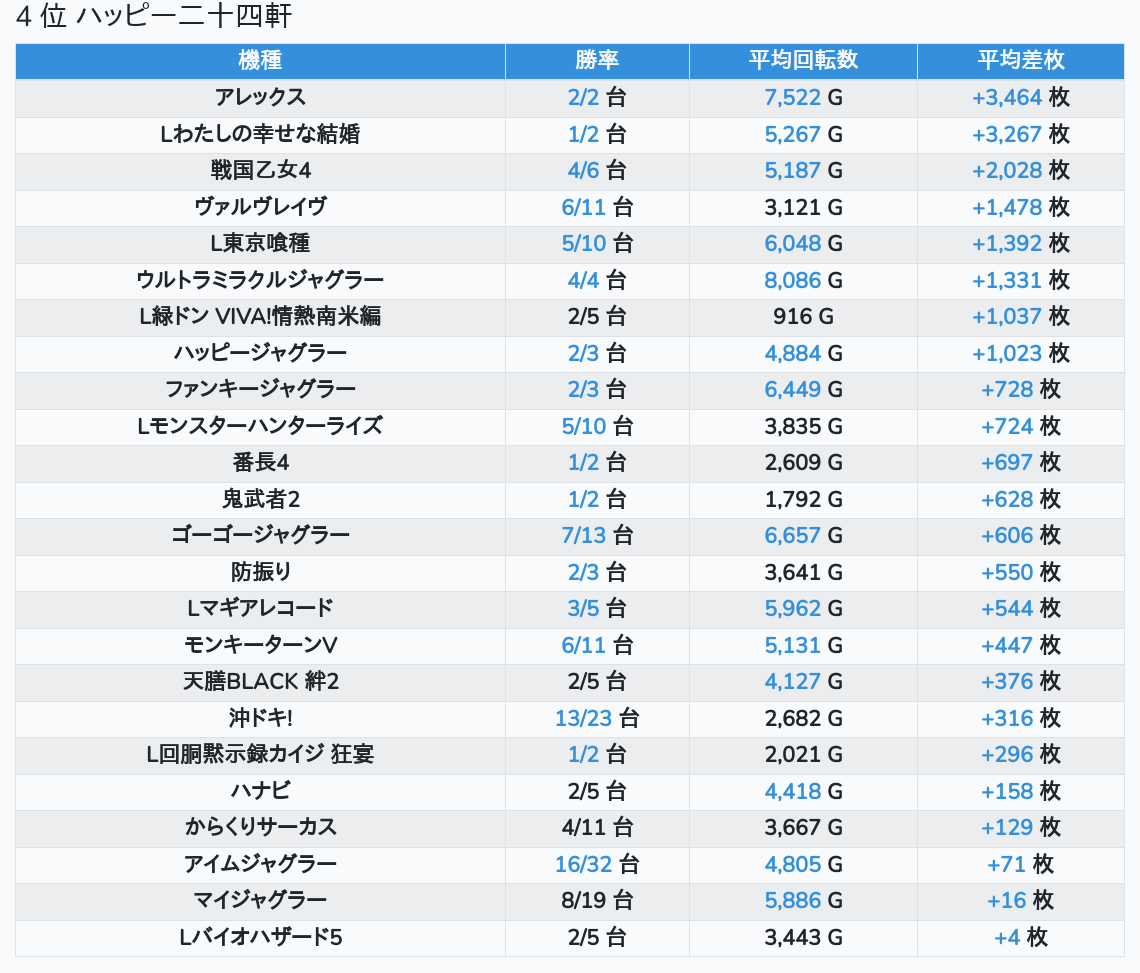Image resolution: width=1140 pixels, height=973 pixels.
Task: Click the 7,522 G average spins value
Action: 803,97
